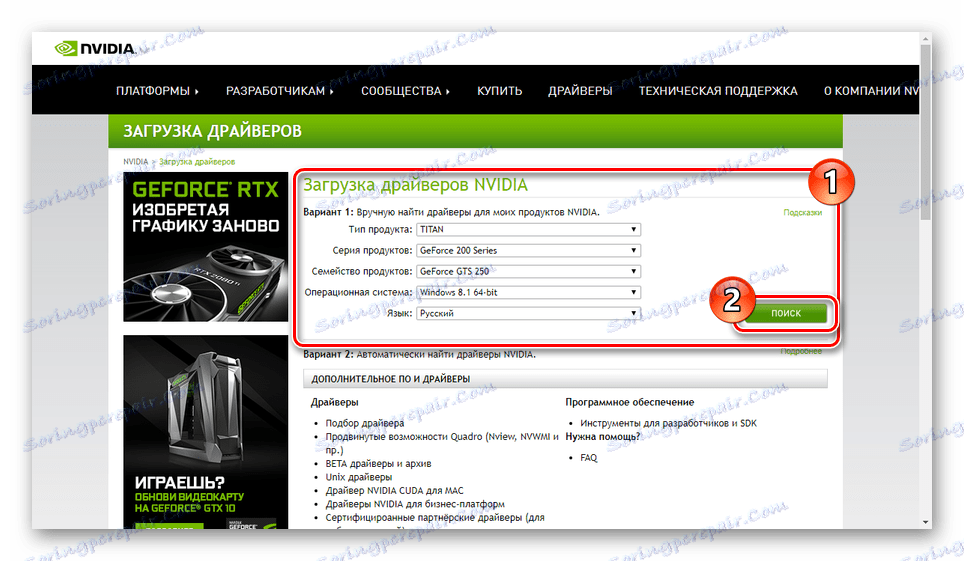Open О КОМПАНИИ NVIDIA nav item
The width and height of the screenshot is (964, 561).
point(871,91)
